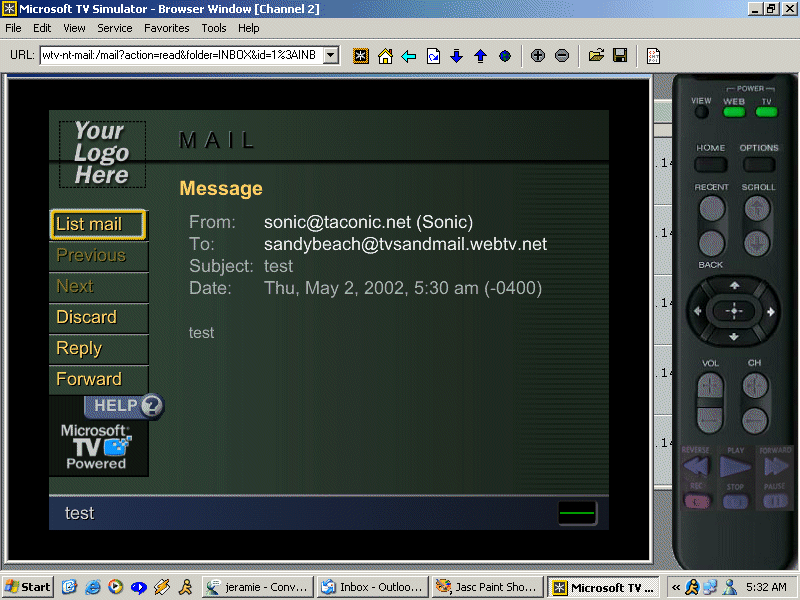Click the Home icon in toolbar
Image resolution: width=800 pixels, height=600 pixels.
pyautogui.click(x=385, y=56)
